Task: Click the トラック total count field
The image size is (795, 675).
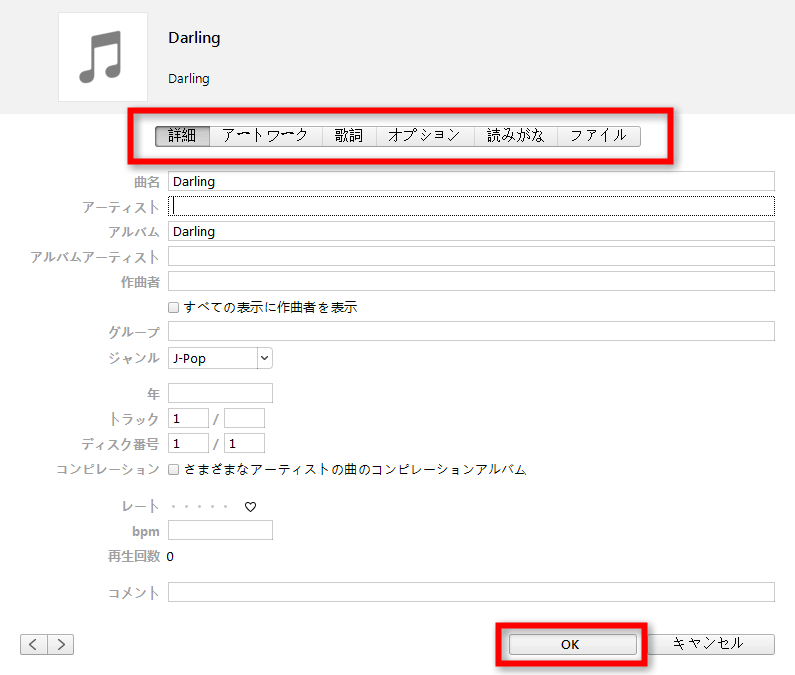Action: 244,418
